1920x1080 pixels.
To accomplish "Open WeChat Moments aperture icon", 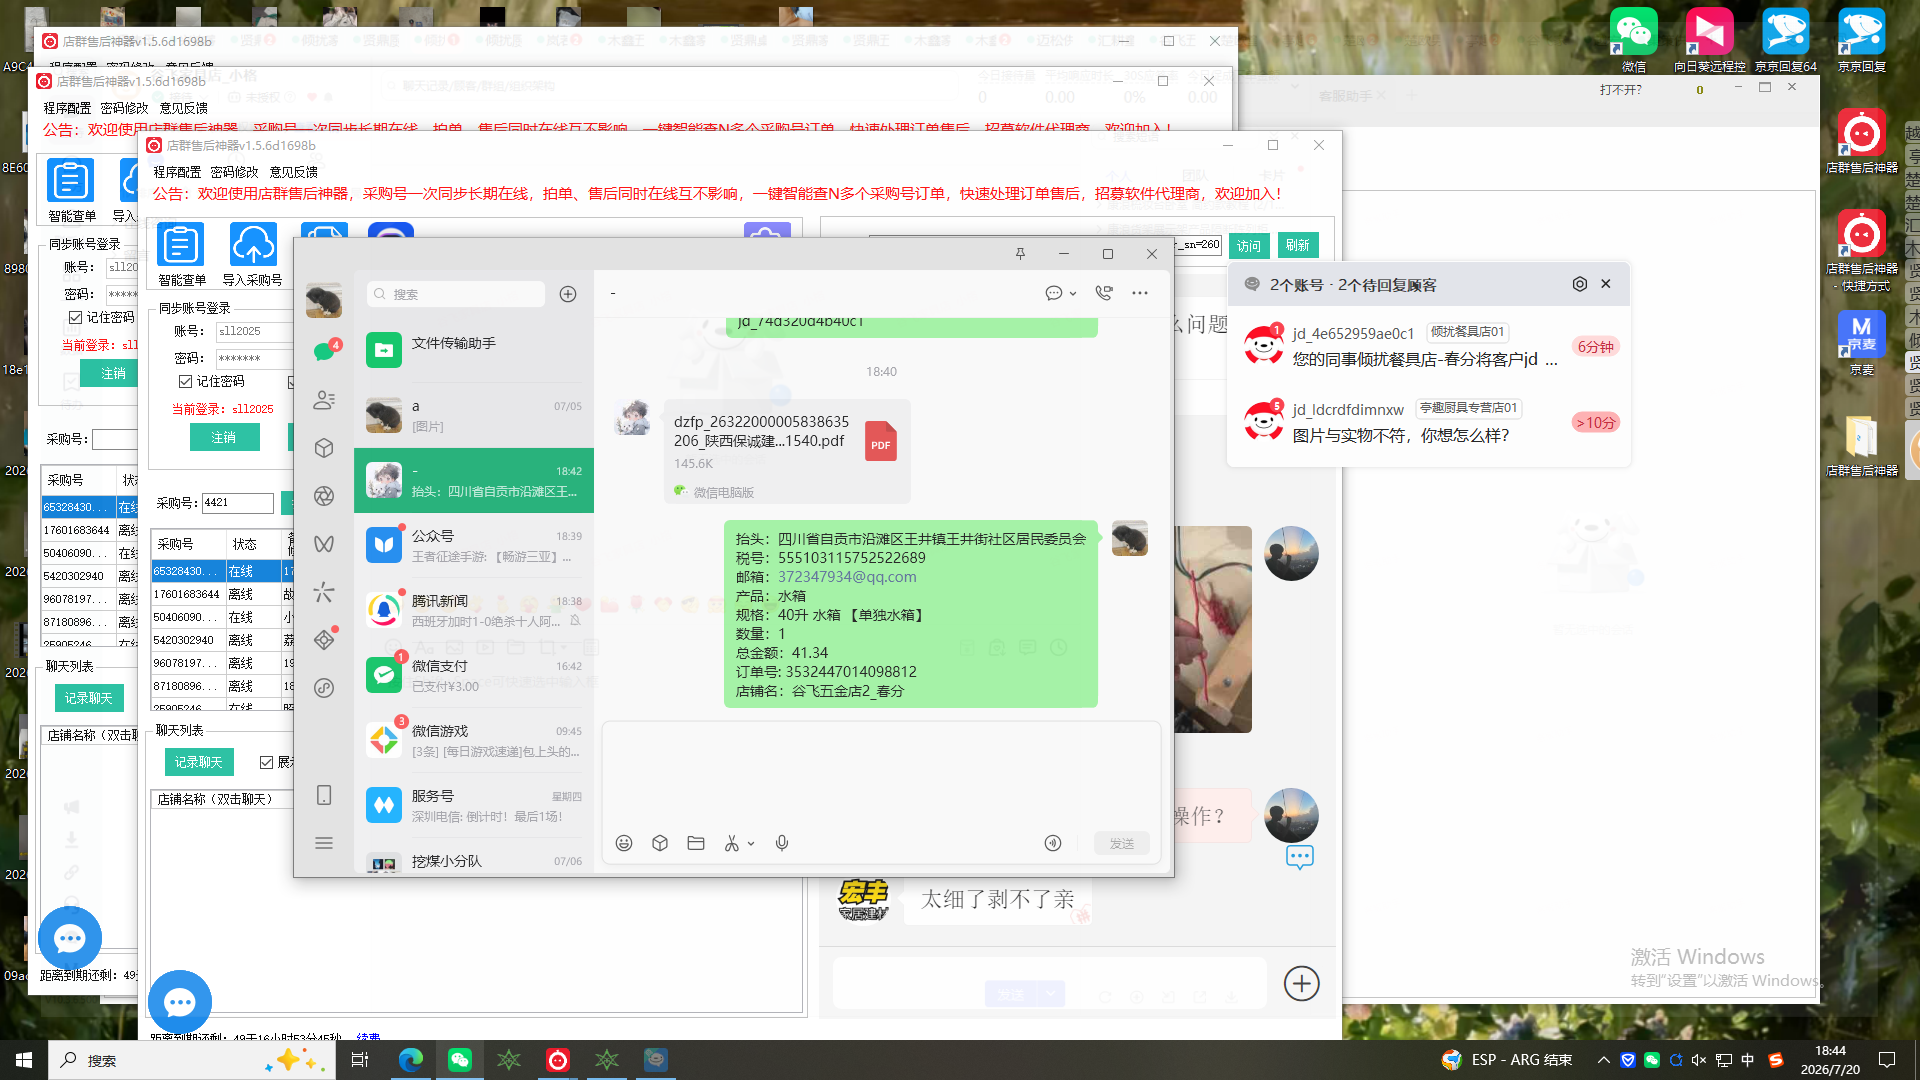I will click(x=324, y=496).
